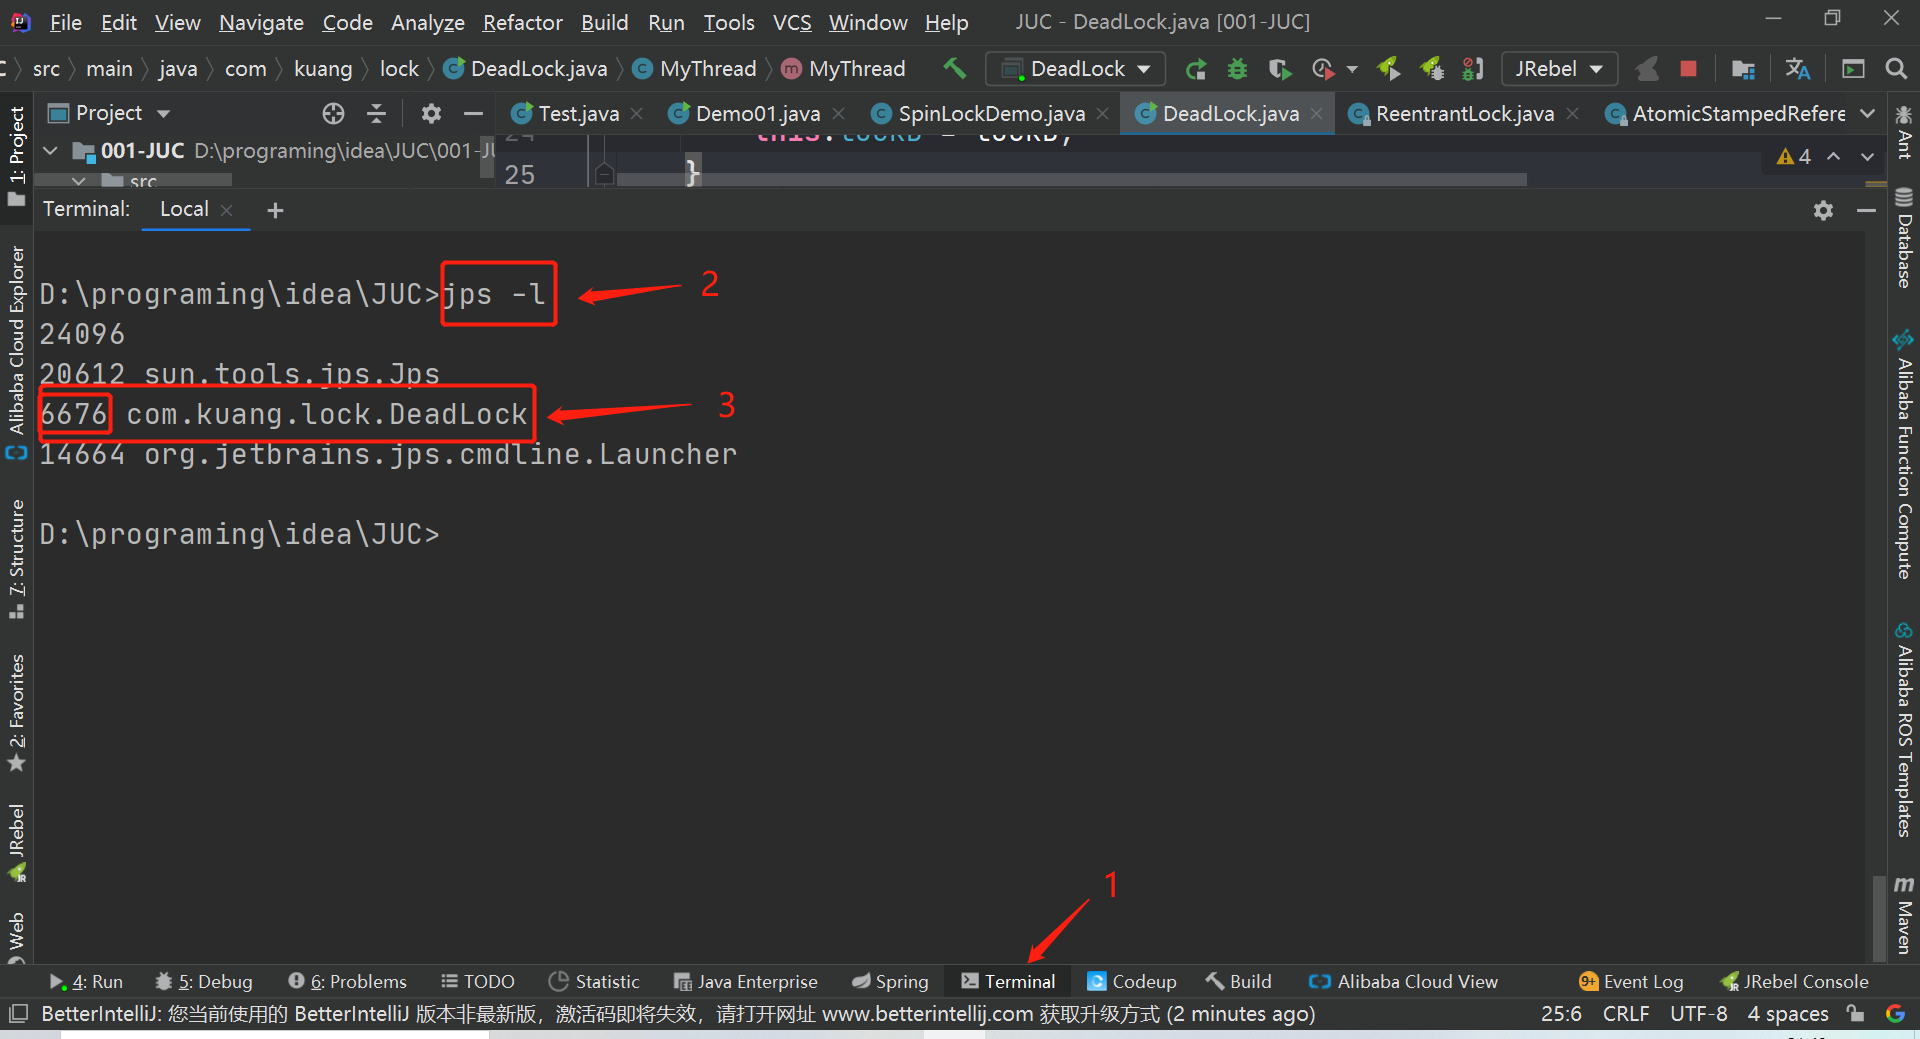Add a new terminal session tab
The width and height of the screenshot is (1920, 1039).
pyautogui.click(x=276, y=210)
